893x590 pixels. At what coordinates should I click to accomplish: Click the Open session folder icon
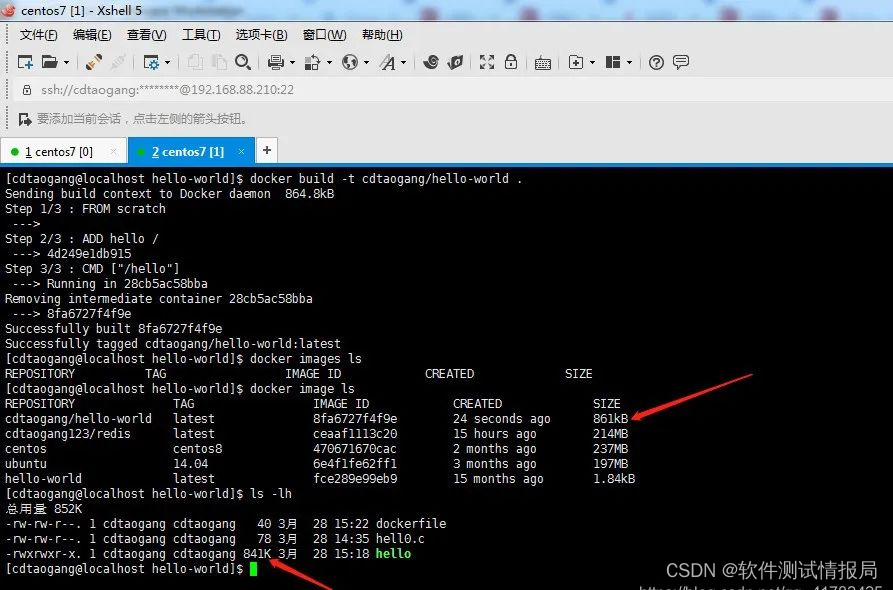(x=50, y=62)
